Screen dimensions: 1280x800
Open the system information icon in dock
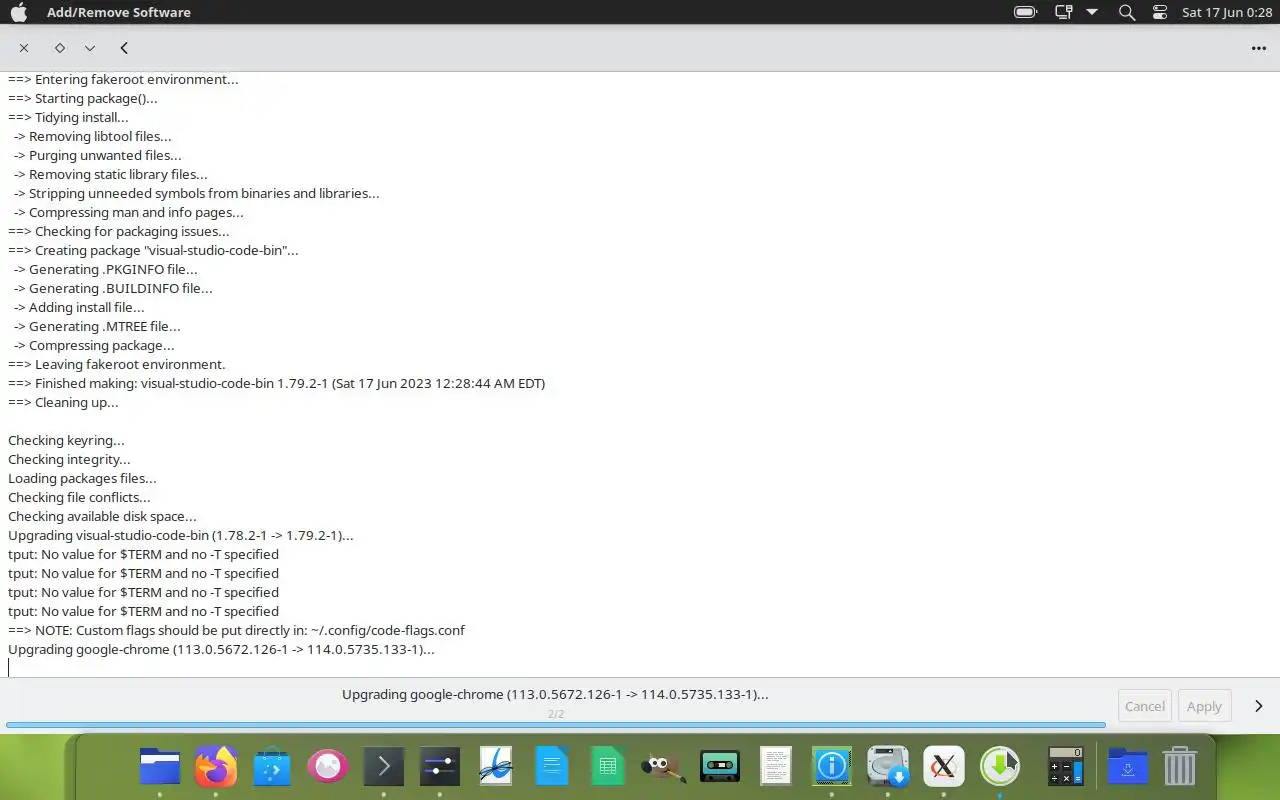pos(832,767)
